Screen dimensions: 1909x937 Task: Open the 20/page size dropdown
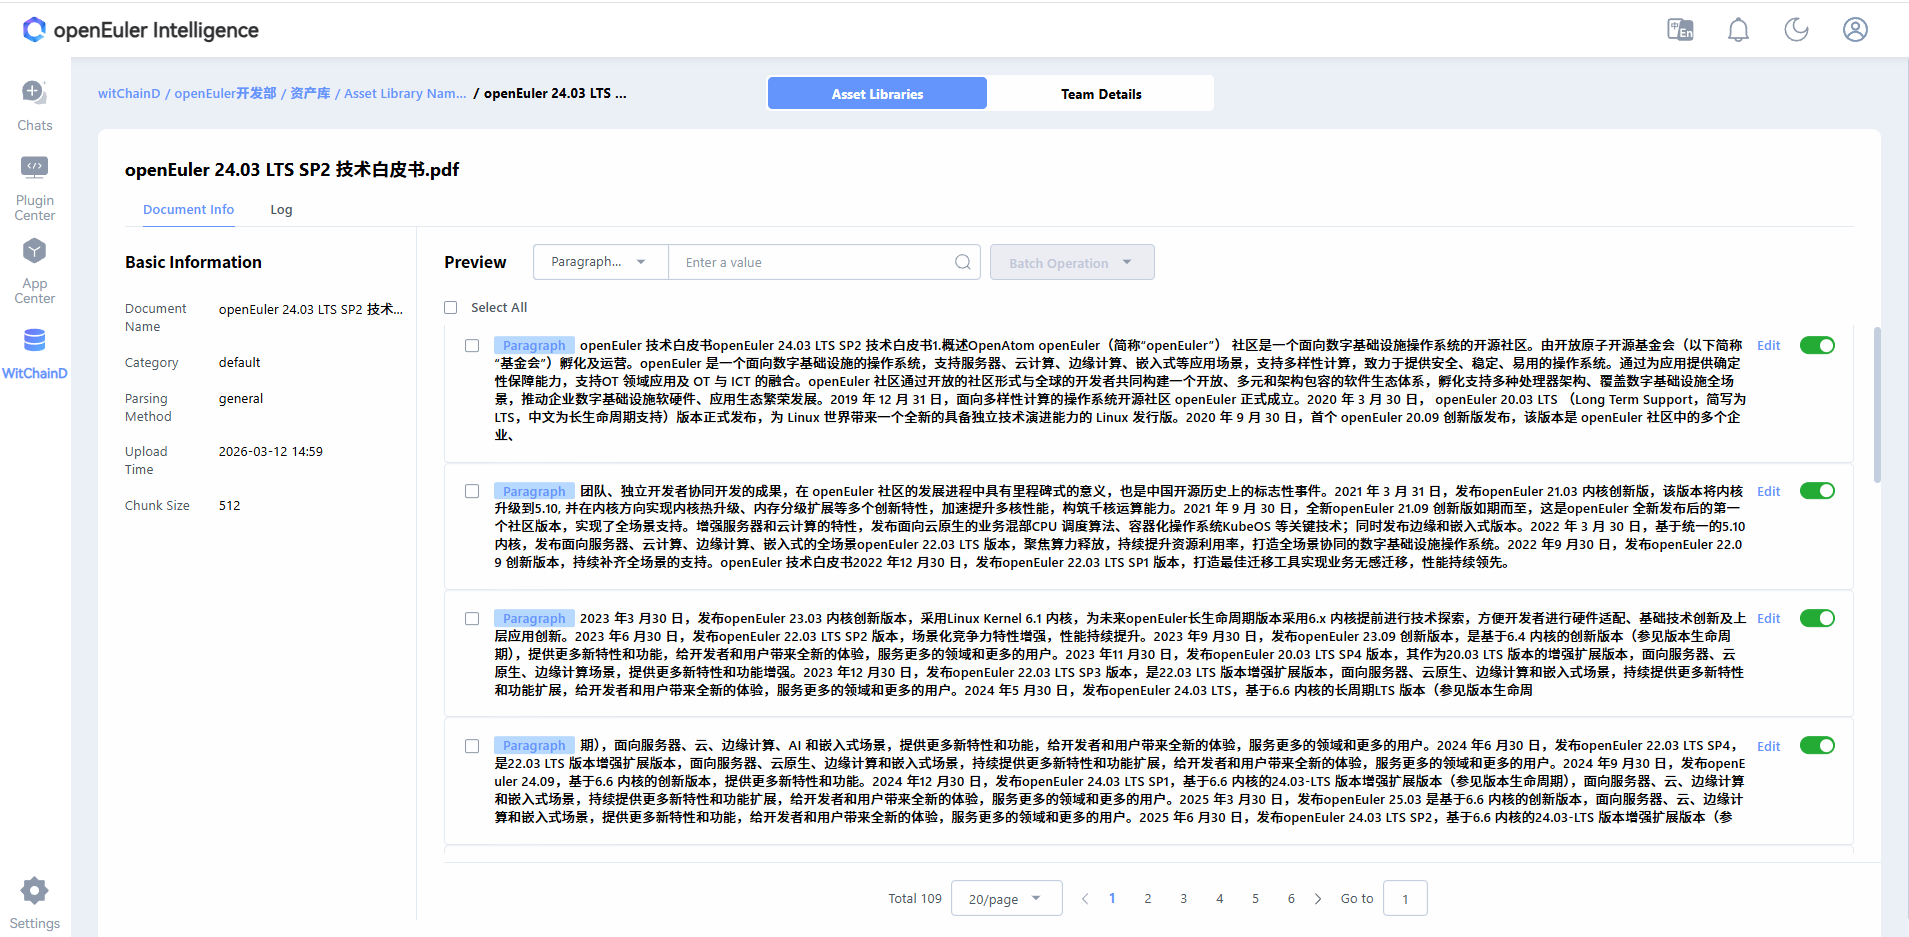(x=1006, y=899)
